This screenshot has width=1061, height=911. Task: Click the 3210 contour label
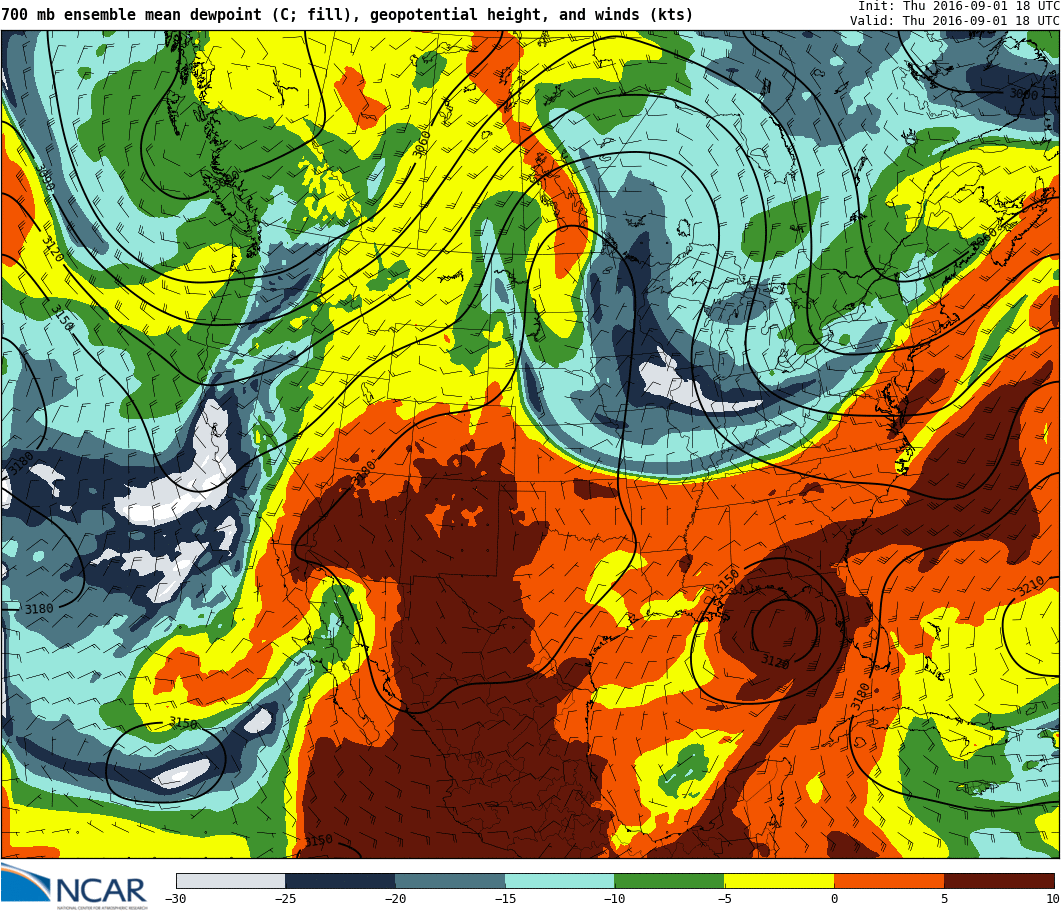1030,586
